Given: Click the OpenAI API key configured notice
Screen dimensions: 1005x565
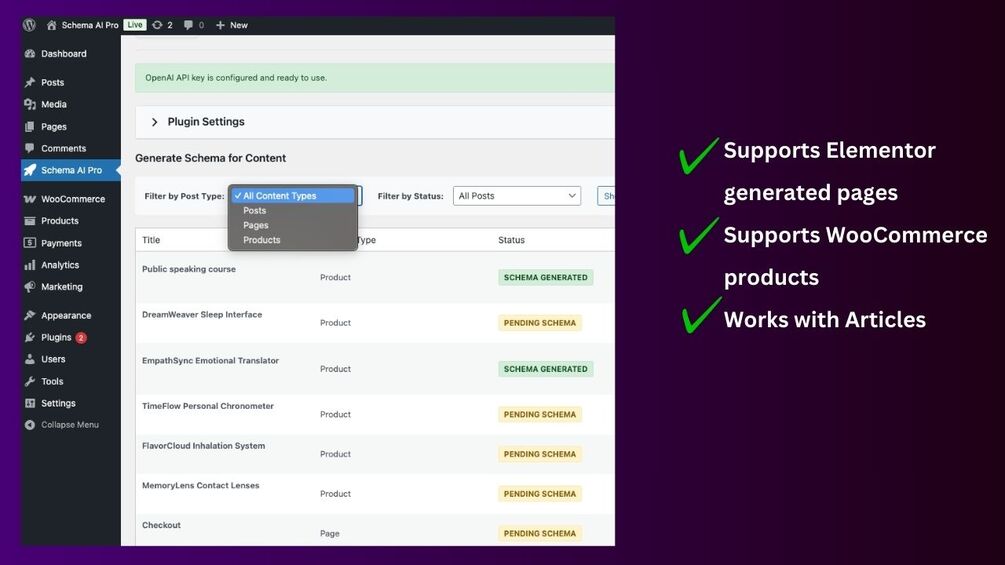Looking at the screenshot, I should pos(375,78).
